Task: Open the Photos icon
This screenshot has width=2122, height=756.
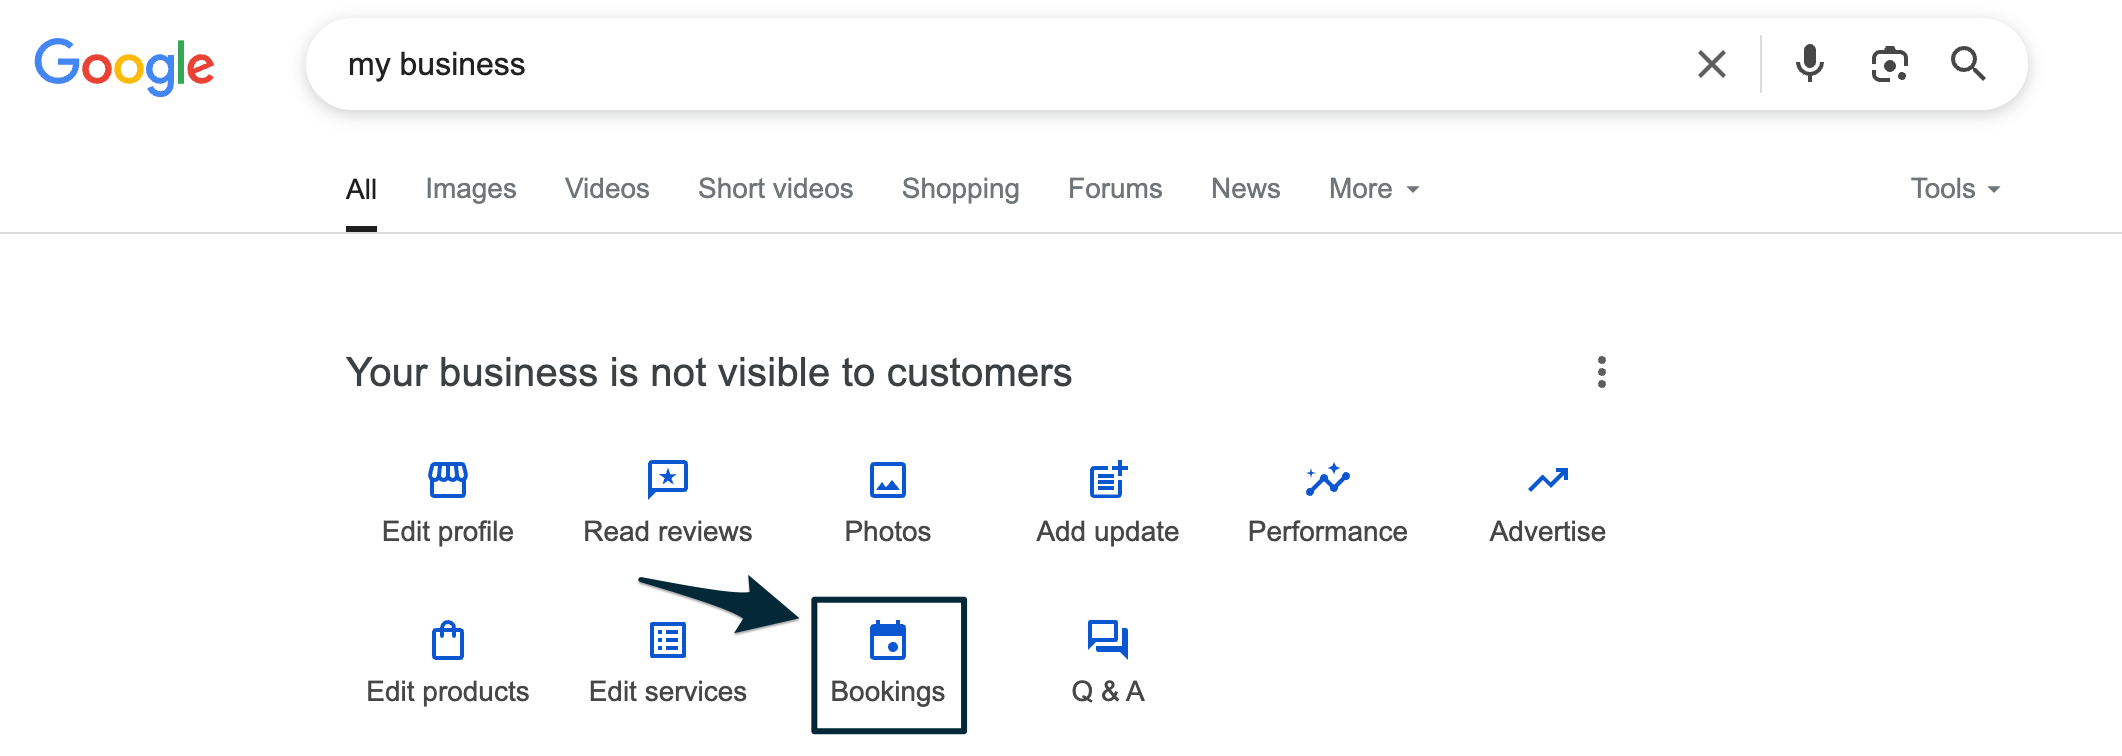Action: click(888, 480)
